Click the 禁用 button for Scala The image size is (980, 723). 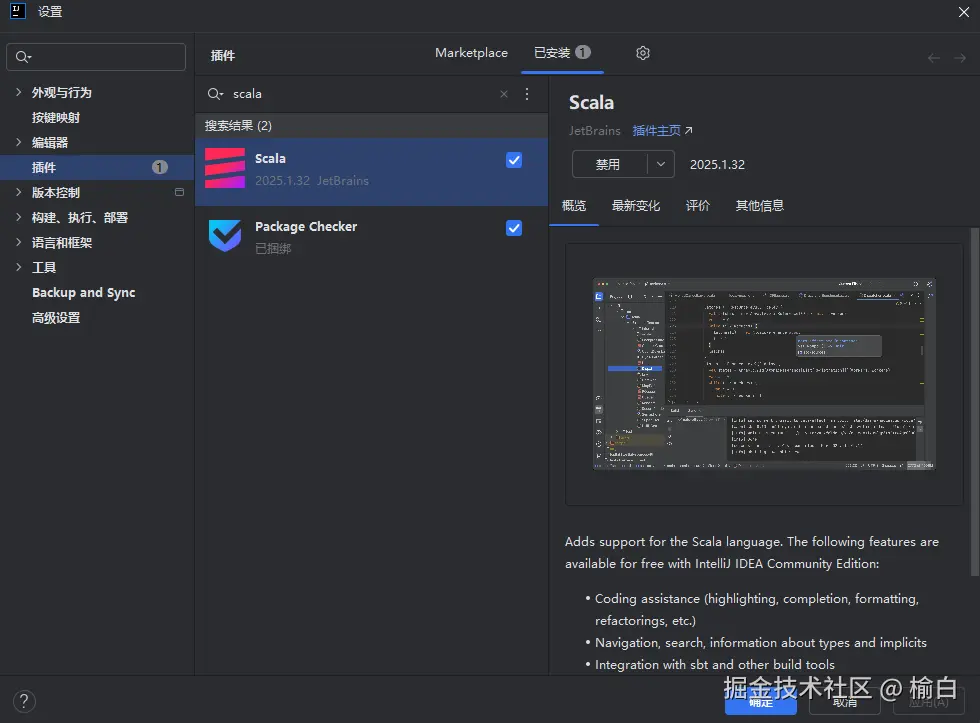point(609,164)
